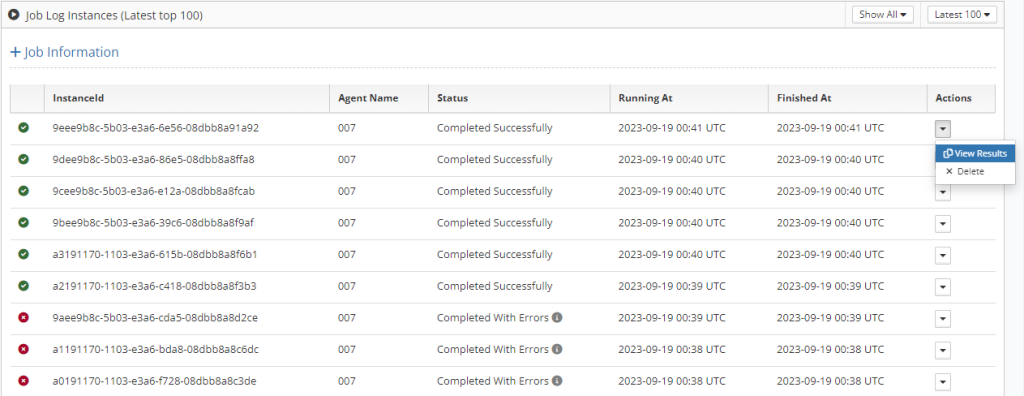Open actions dropdown for instance a1191170
This screenshot has width=1024, height=396.
[942, 351]
